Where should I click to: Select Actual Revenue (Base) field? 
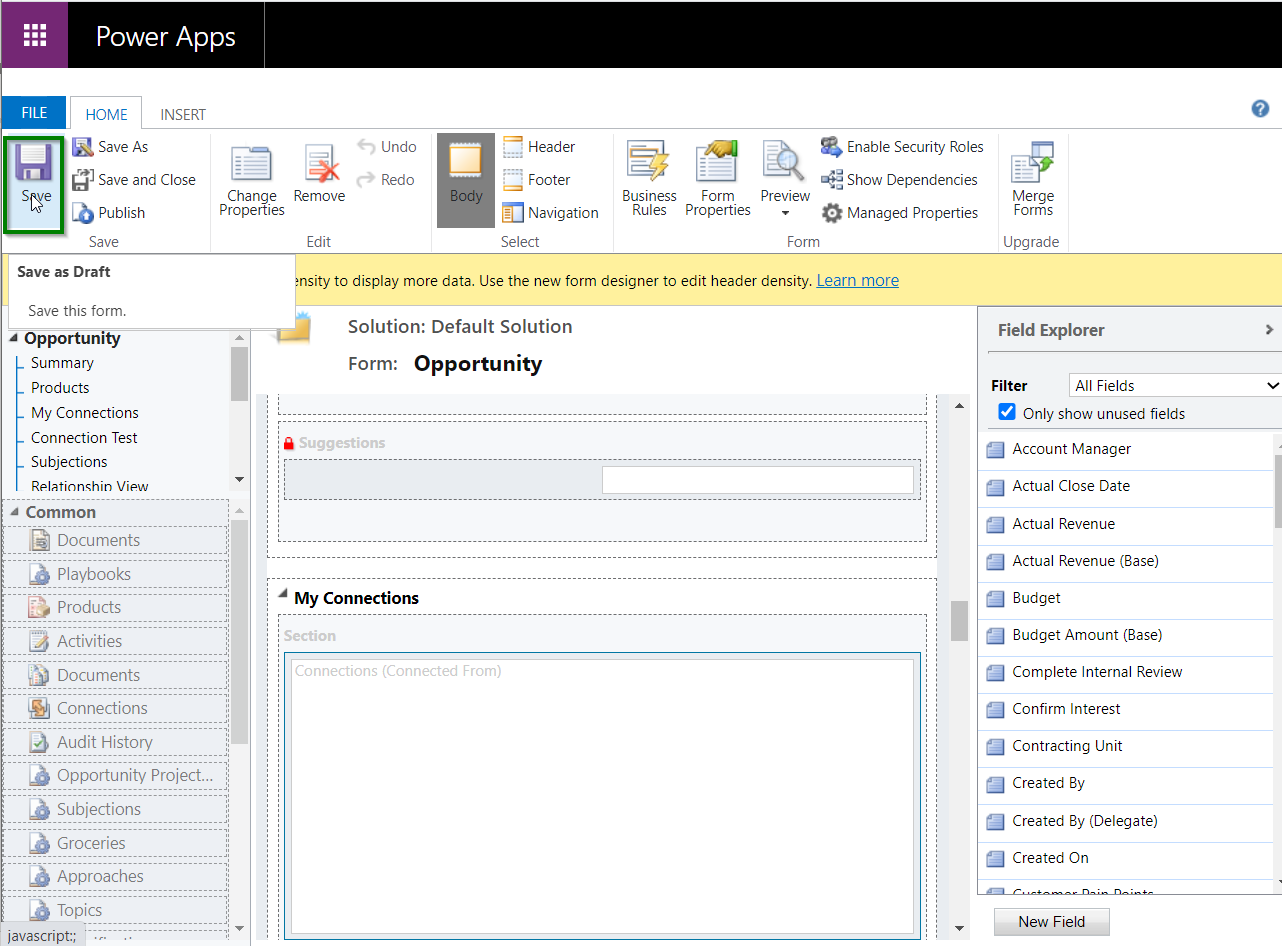click(1125, 561)
